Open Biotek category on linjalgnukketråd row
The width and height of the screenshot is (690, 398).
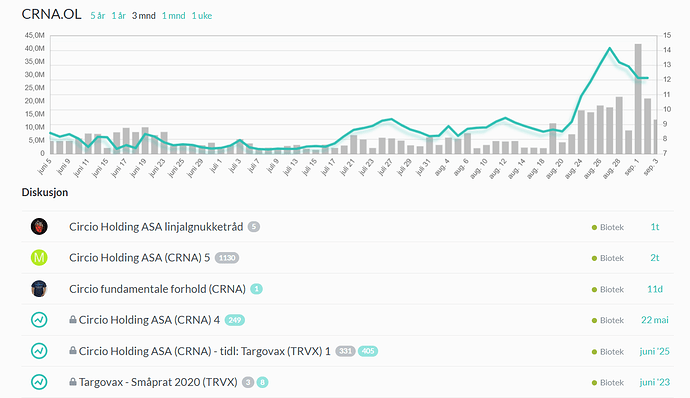[x=608, y=227]
